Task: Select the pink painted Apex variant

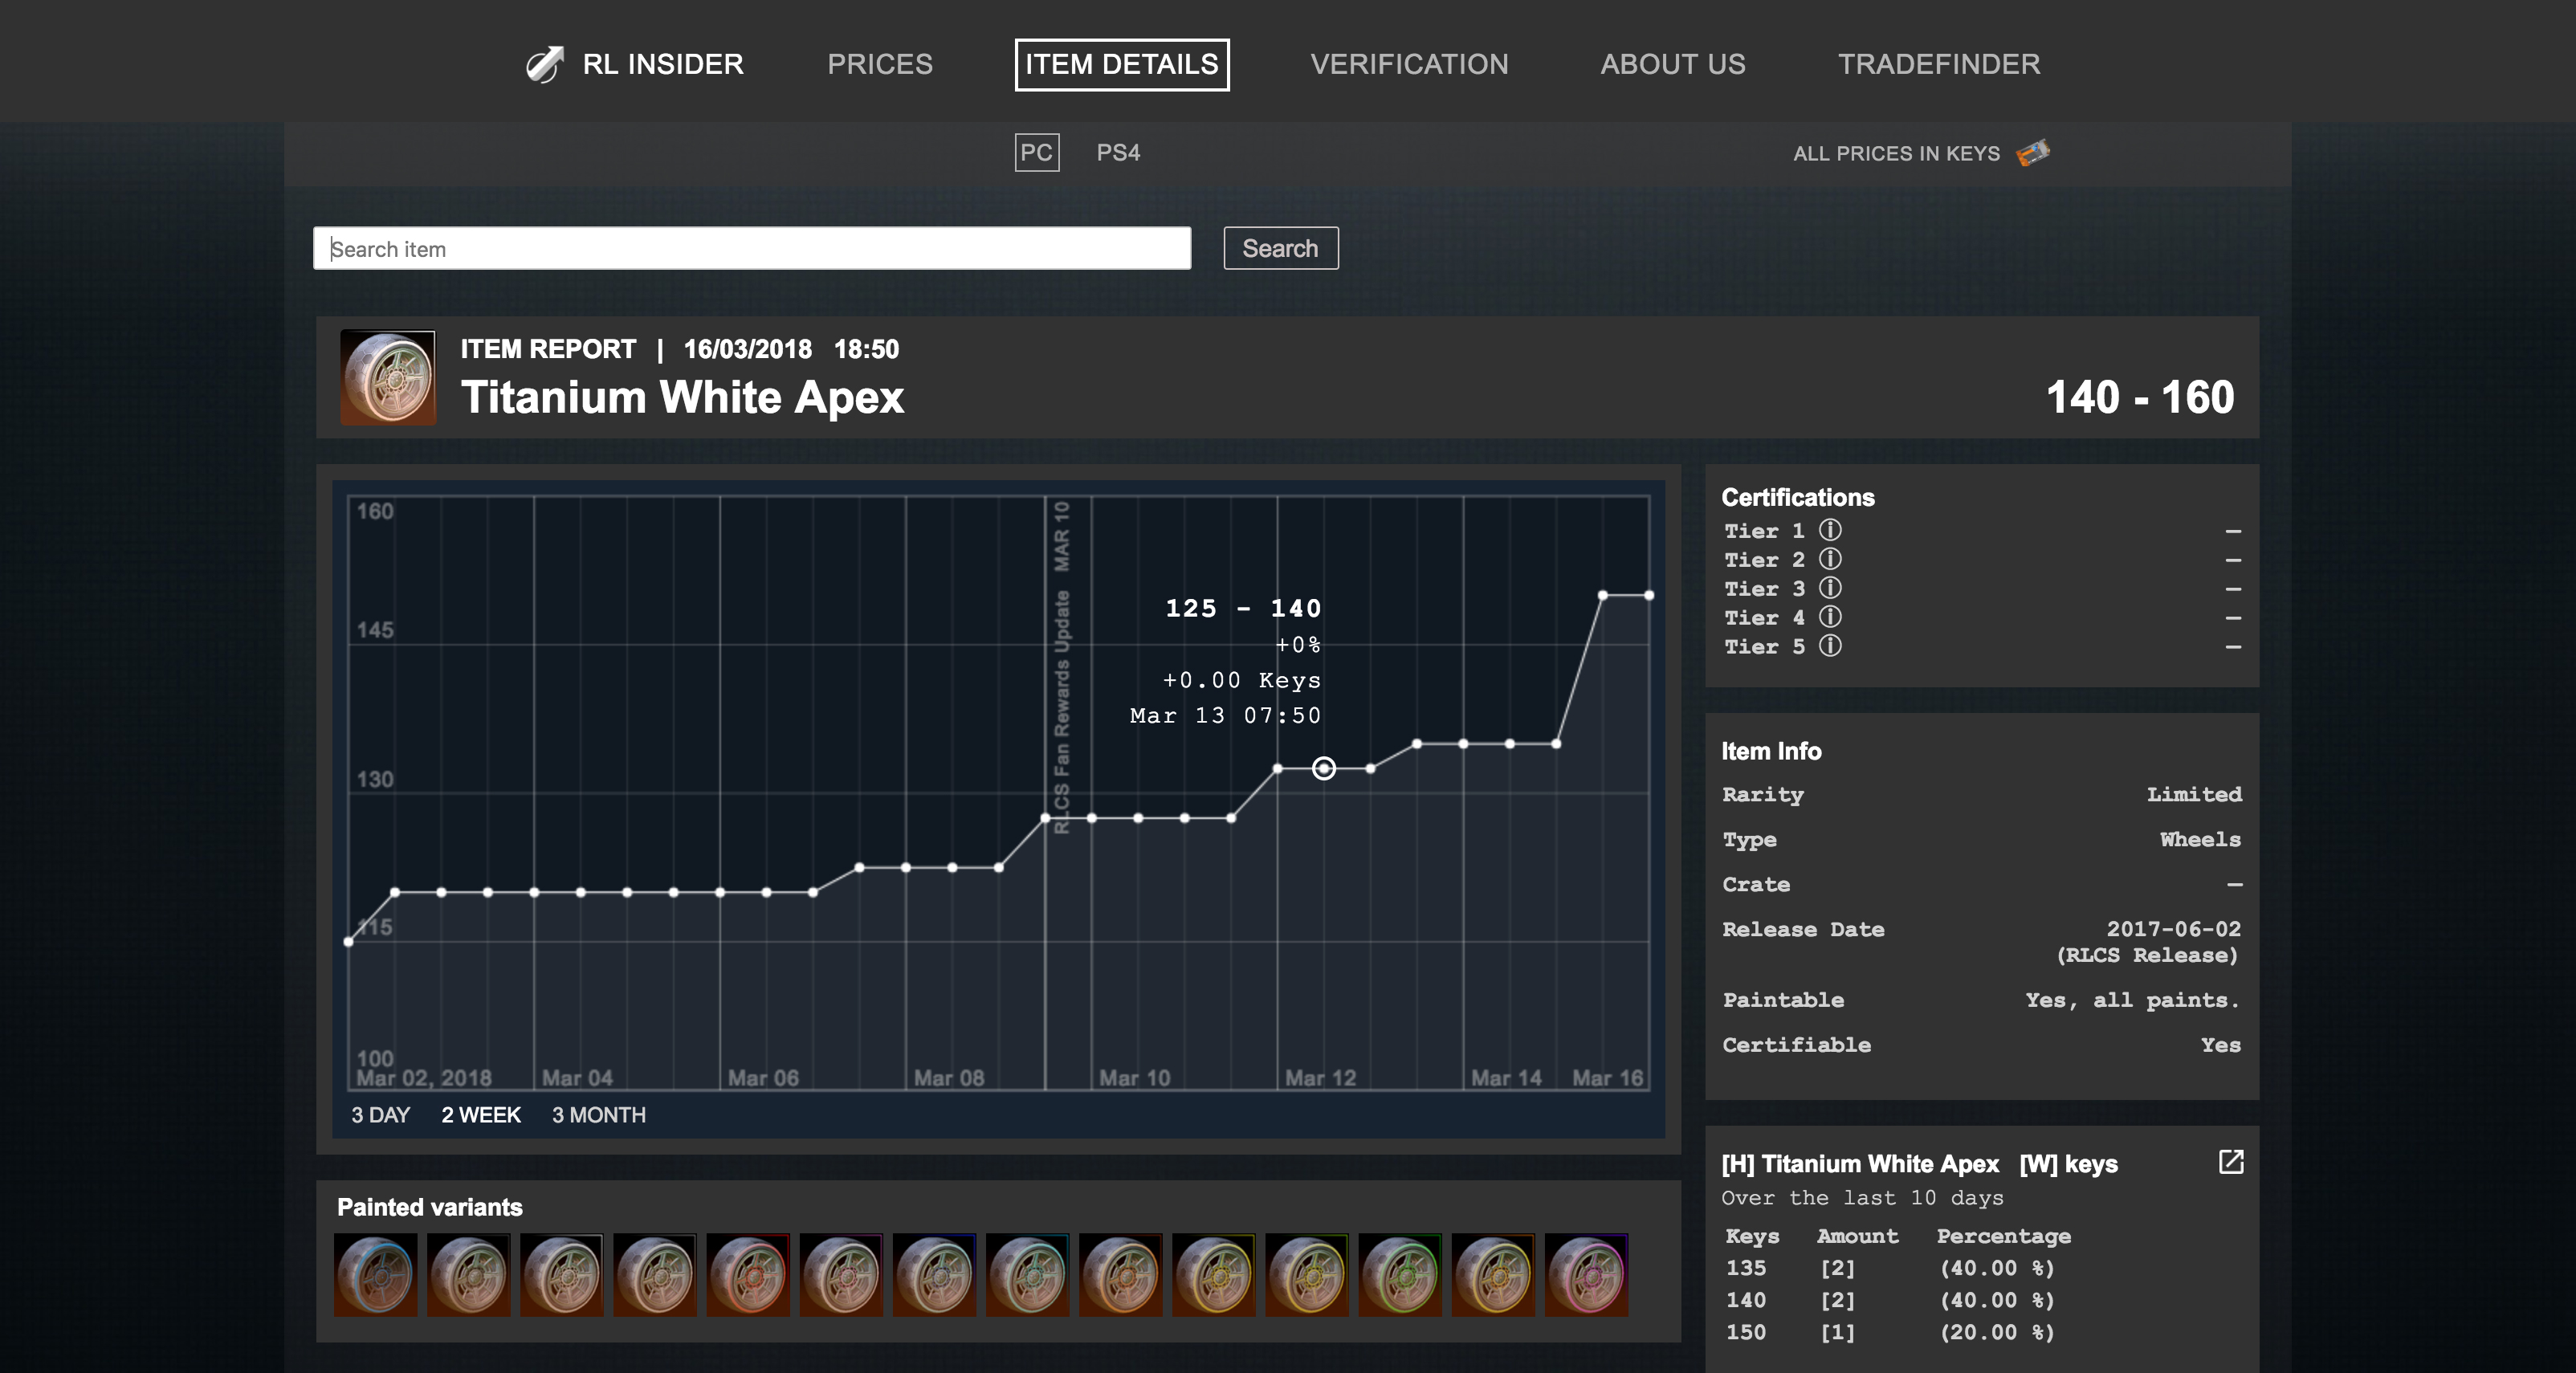Action: [1586, 1274]
